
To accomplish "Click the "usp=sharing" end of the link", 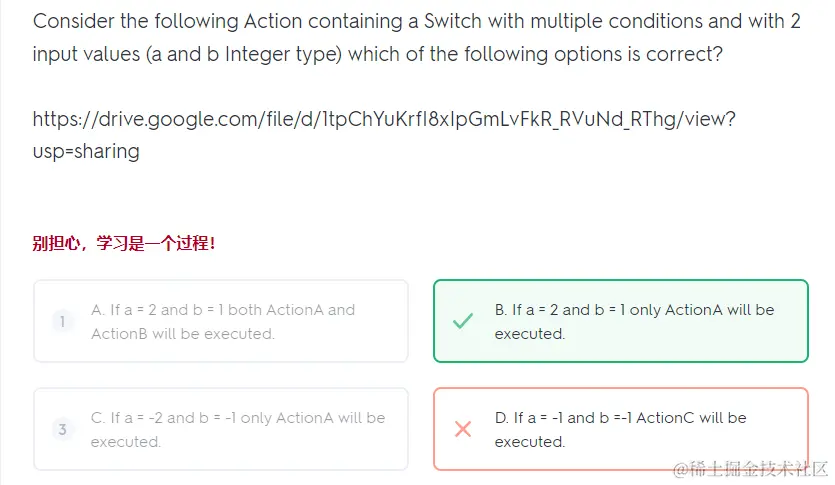I will [x=86, y=151].
